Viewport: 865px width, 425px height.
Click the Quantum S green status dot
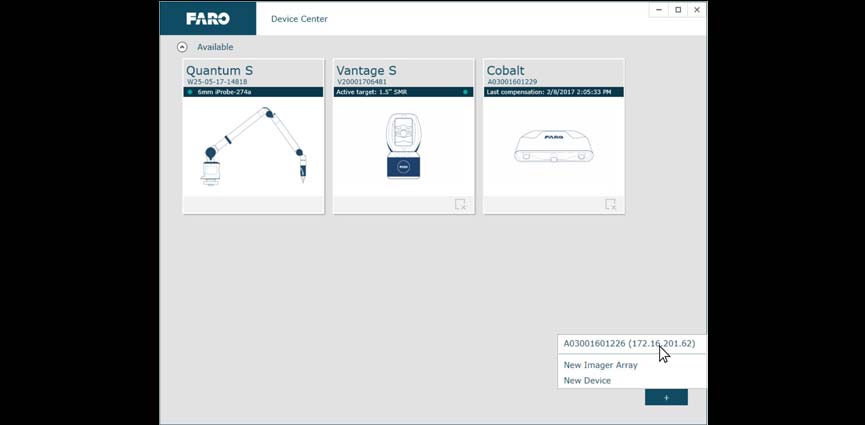190,92
